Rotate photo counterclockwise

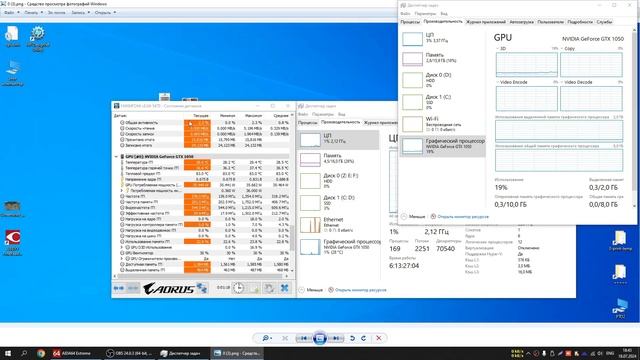(x=352, y=338)
